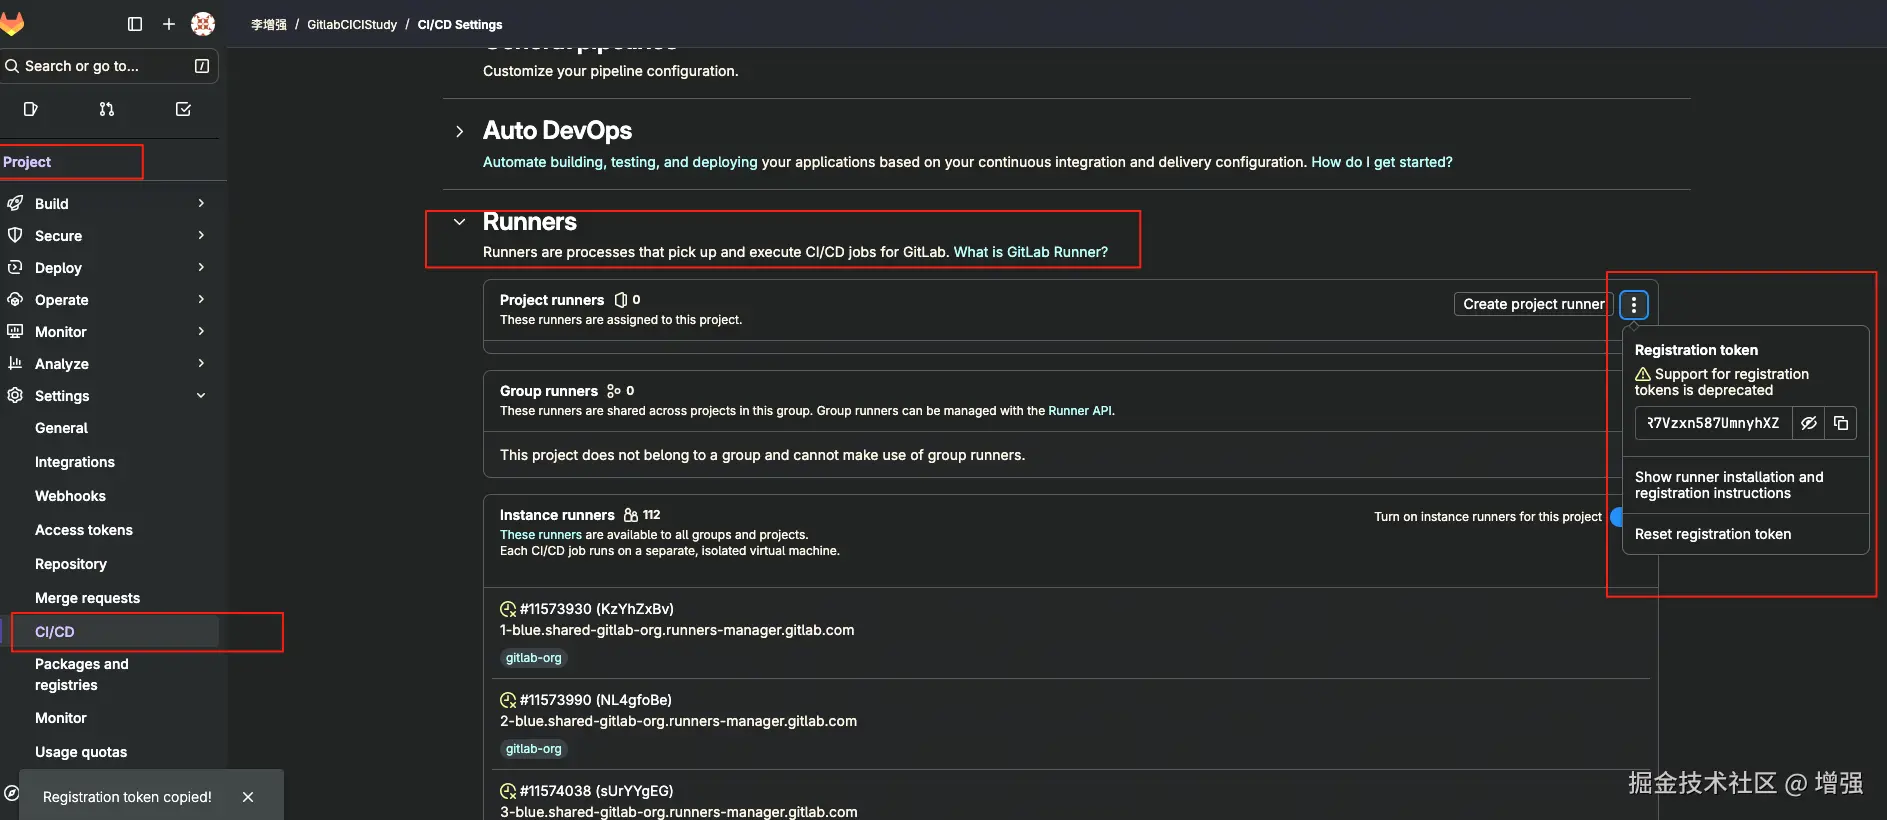This screenshot has height=820, width=1887.
Task: Open Access tokens settings page
Action: (83, 530)
